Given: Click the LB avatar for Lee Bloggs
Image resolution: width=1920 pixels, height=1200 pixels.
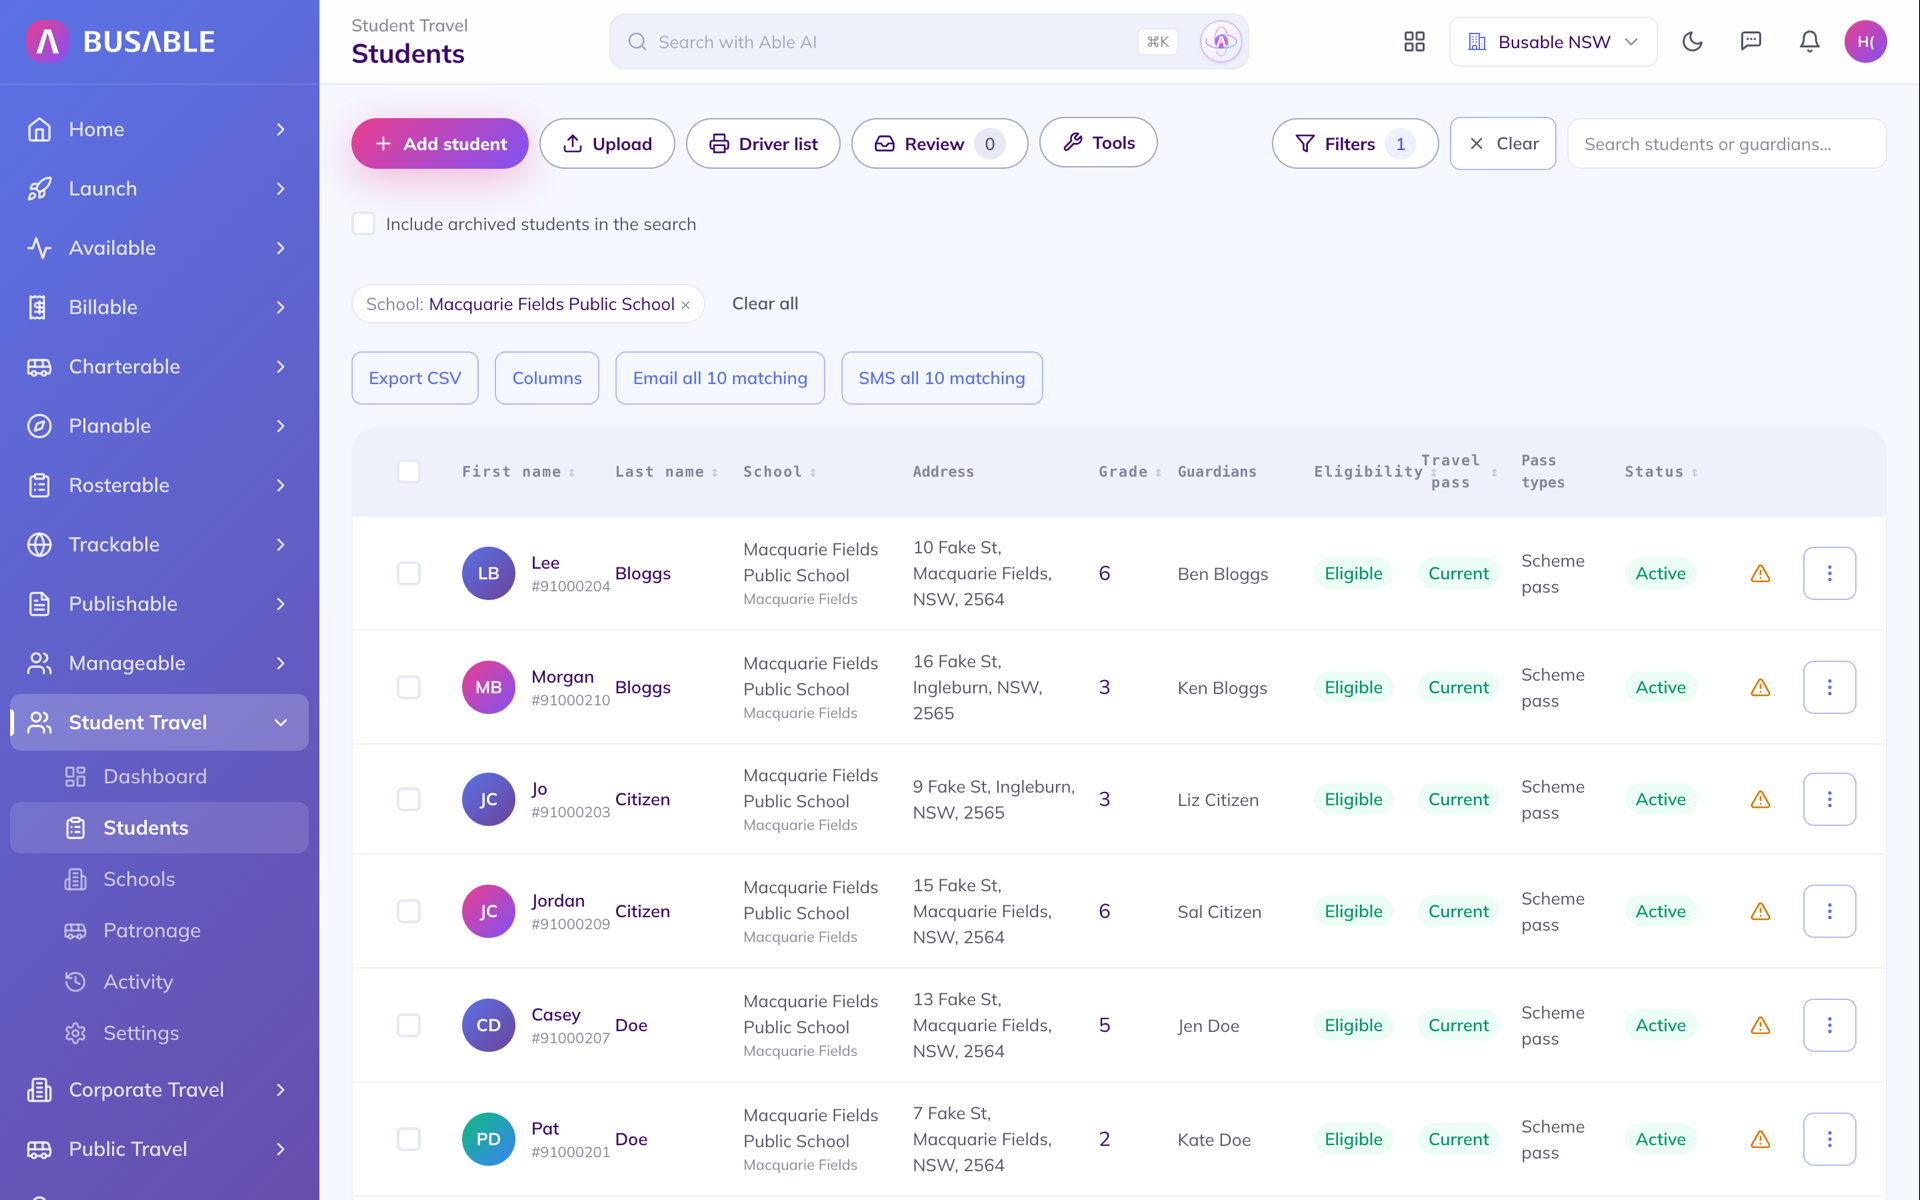Looking at the screenshot, I should pos(488,573).
